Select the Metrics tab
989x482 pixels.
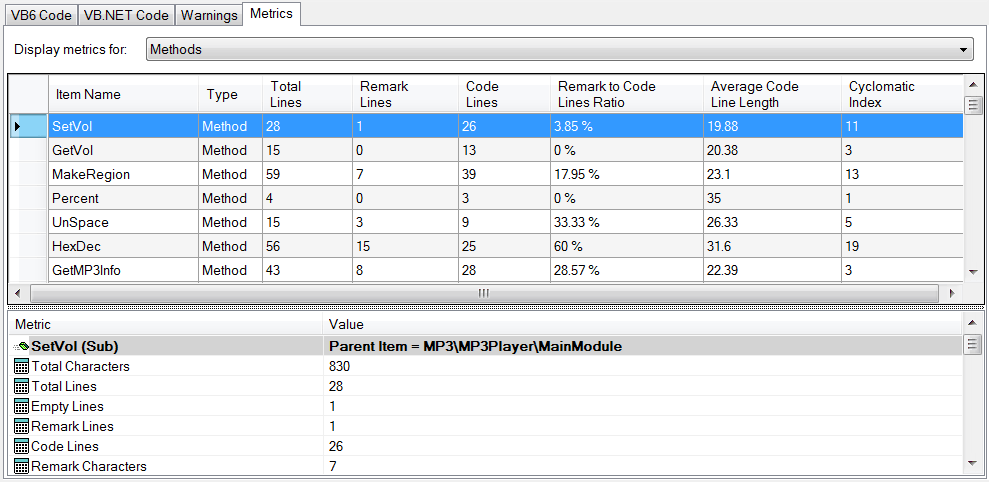[x=272, y=13]
